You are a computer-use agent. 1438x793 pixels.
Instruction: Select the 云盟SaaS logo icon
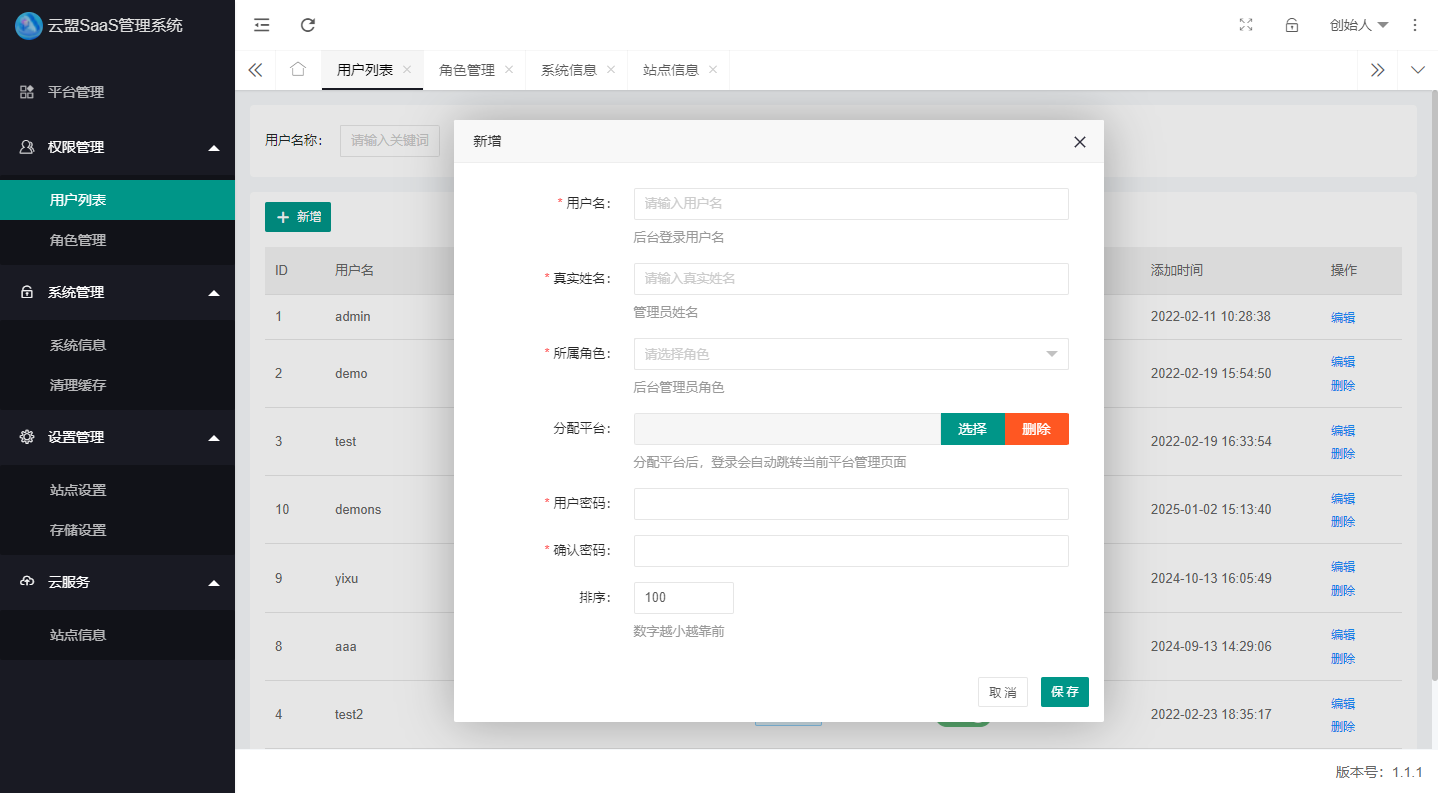[x=28, y=25]
